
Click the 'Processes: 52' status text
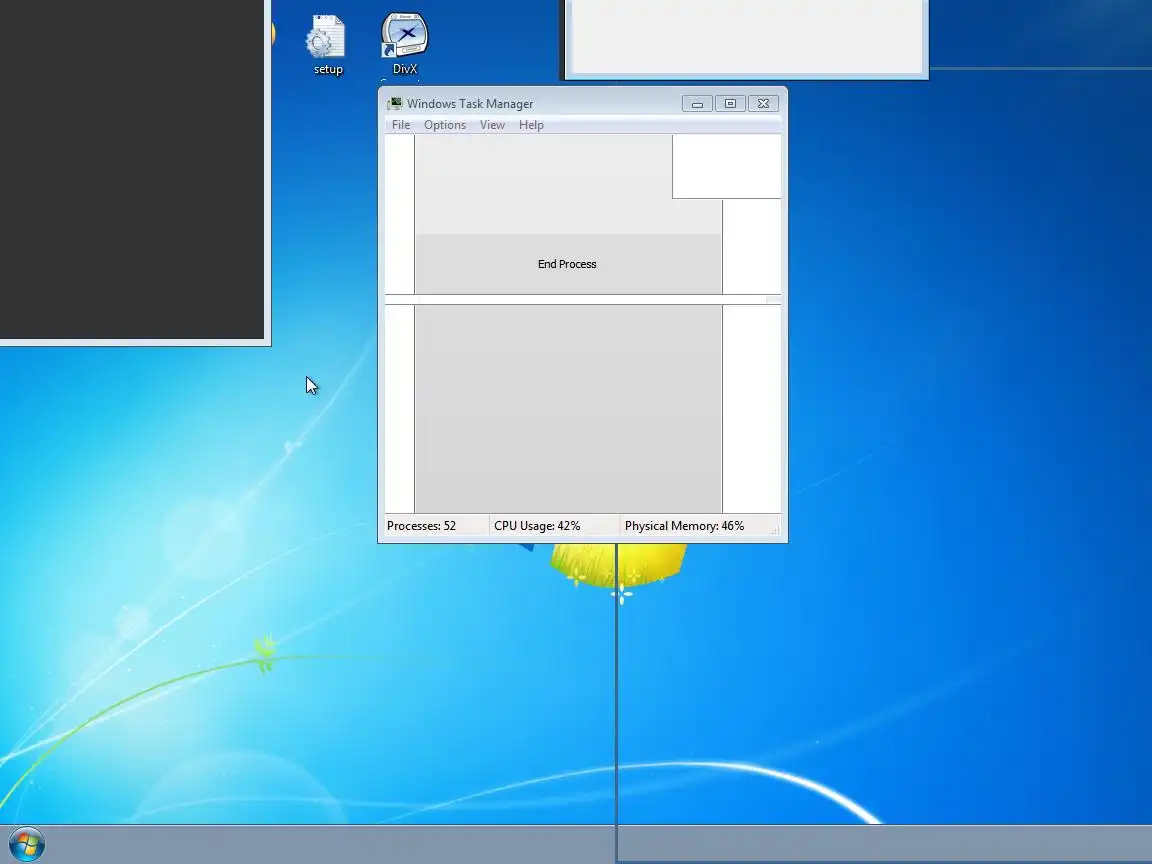(x=421, y=526)
